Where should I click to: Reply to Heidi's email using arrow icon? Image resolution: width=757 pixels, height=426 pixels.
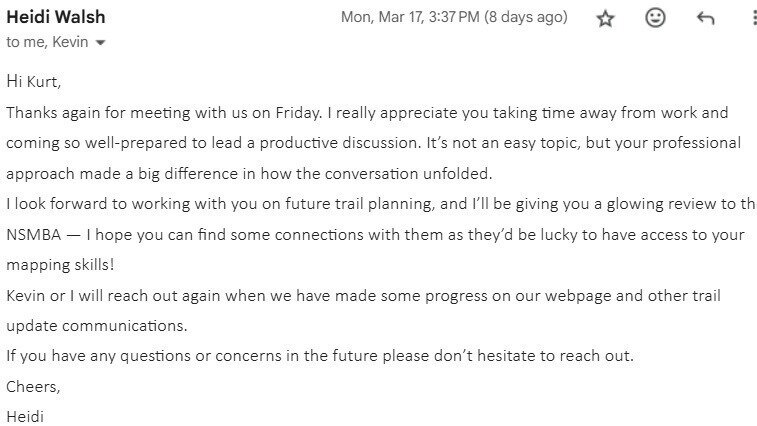click(x=706, y=18)
